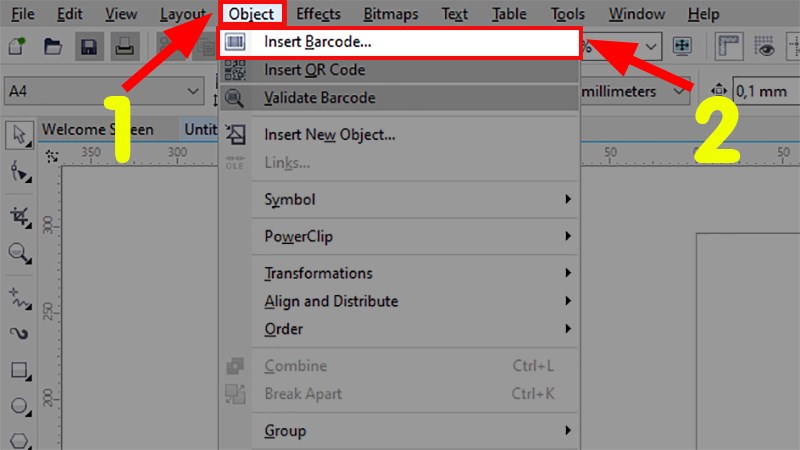The width and height of the screenshot is (800, 450).
Task: Choose the Crop tool
Action: coord(19,214)
